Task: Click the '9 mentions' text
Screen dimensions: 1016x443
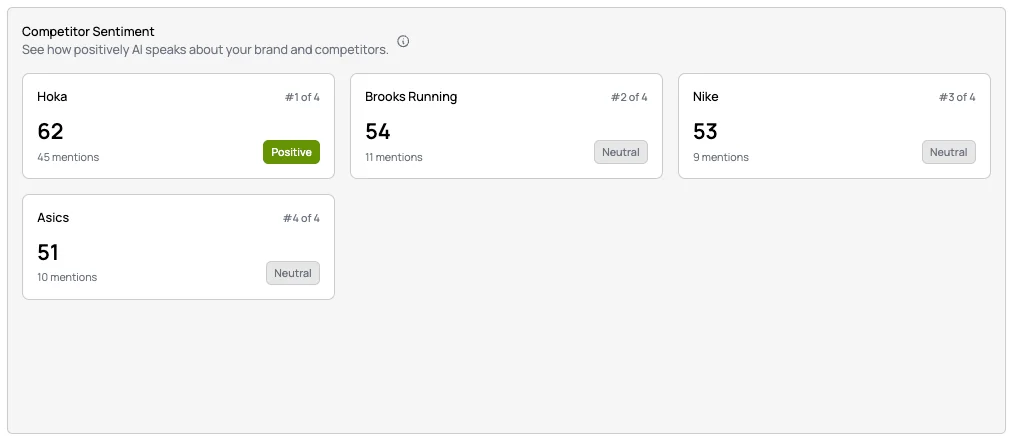Action: 721,157
